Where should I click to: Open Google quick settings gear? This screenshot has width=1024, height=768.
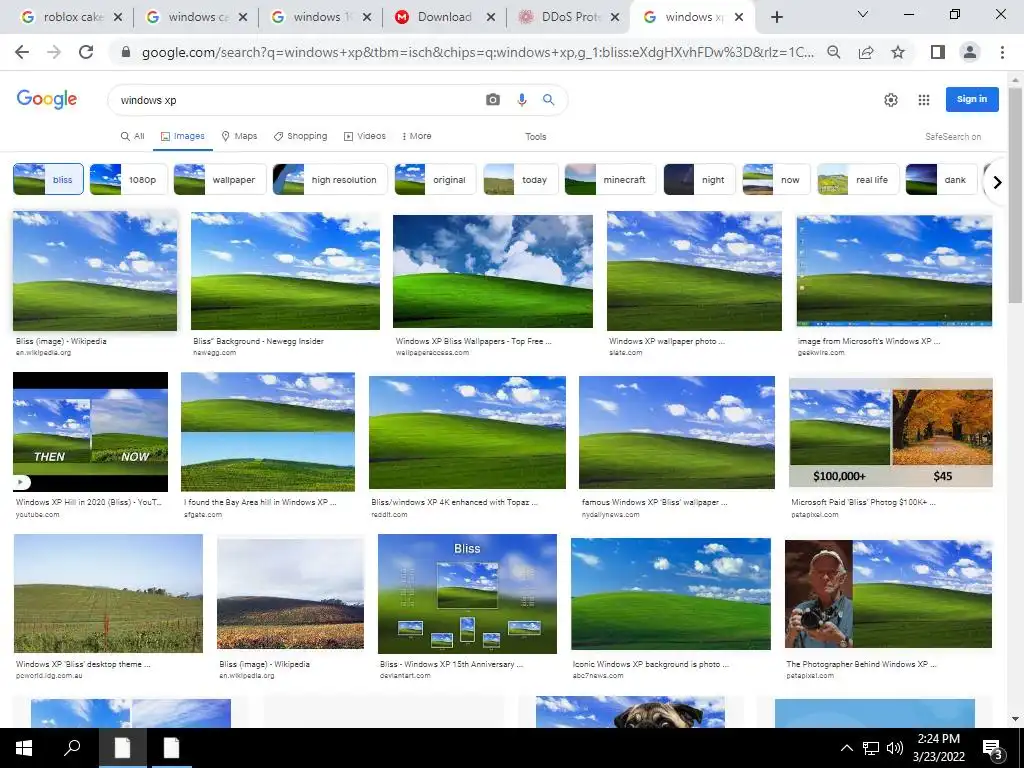(891, 100)
